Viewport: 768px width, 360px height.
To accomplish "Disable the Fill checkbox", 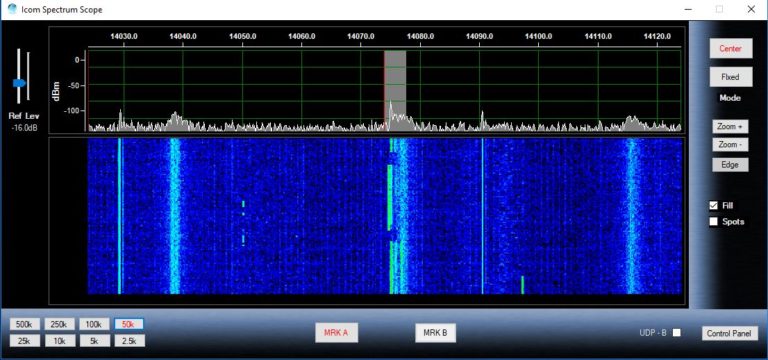I will click(x=714, y=206).
